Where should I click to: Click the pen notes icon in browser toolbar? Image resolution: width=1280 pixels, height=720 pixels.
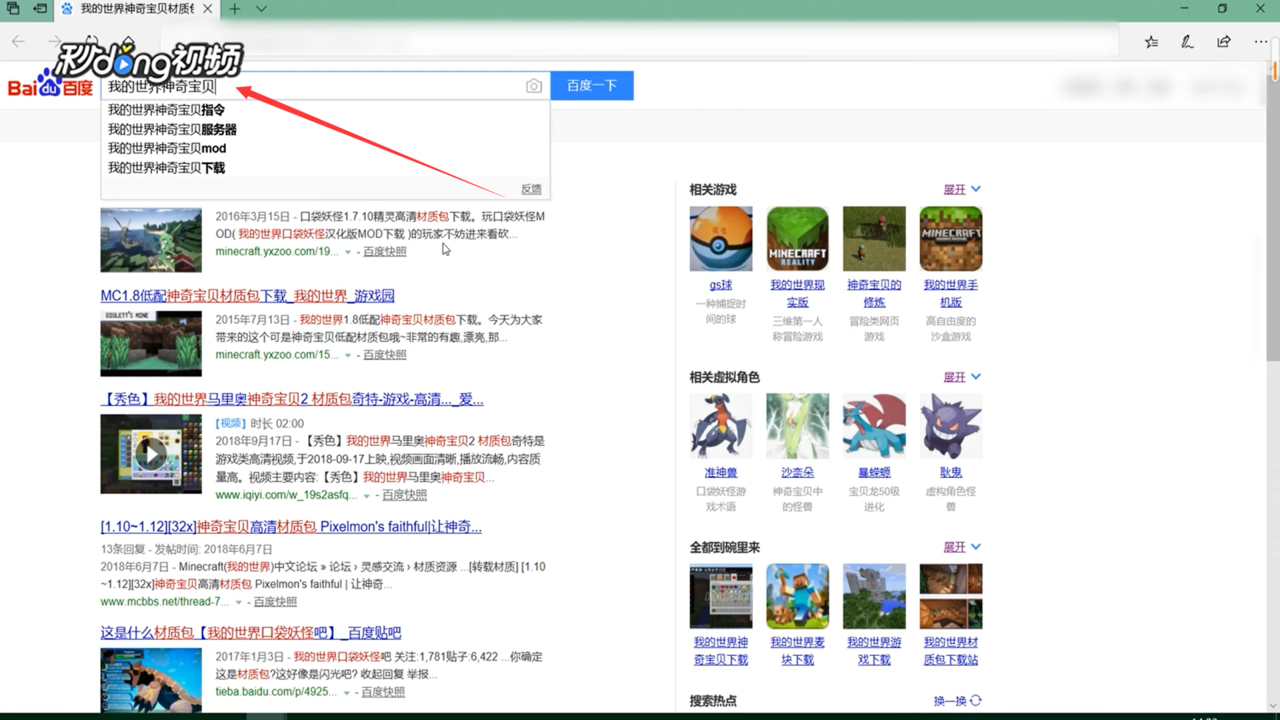click(x=1187, y=42)
